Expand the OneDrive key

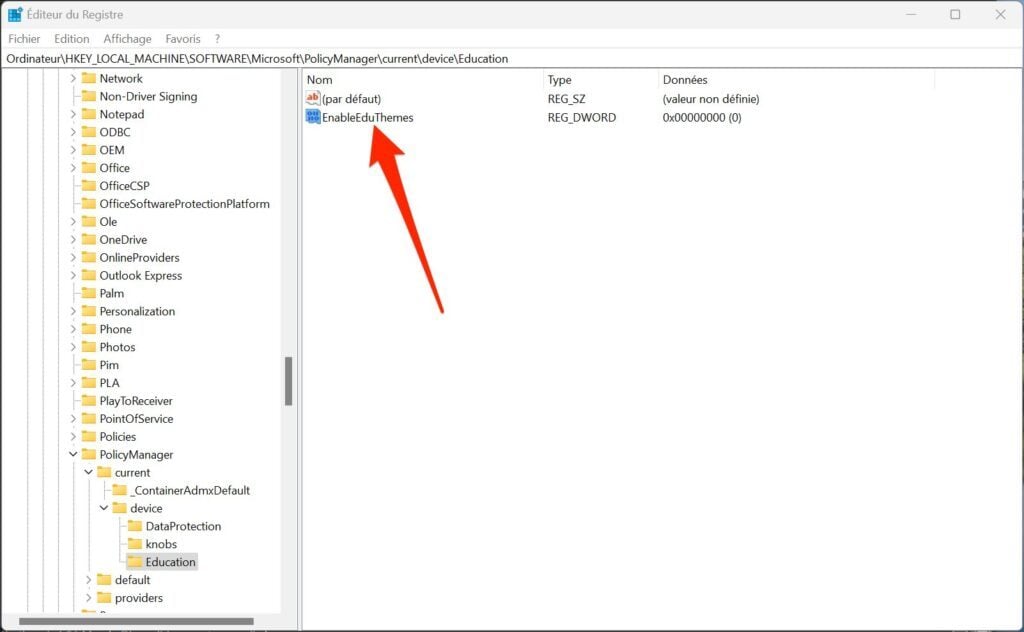coord(73,240)
